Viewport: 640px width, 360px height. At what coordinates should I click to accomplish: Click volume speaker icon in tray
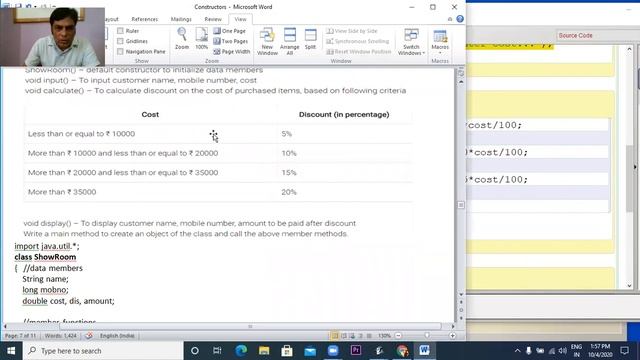point(562,351)
